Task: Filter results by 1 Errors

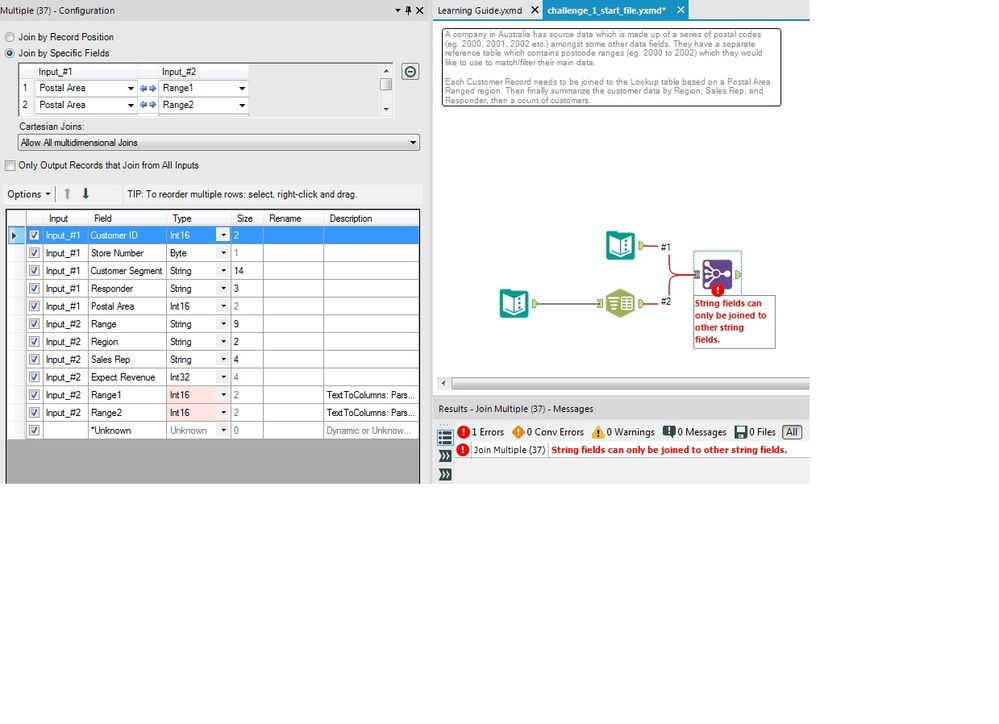Action: [x=480, y=432]
